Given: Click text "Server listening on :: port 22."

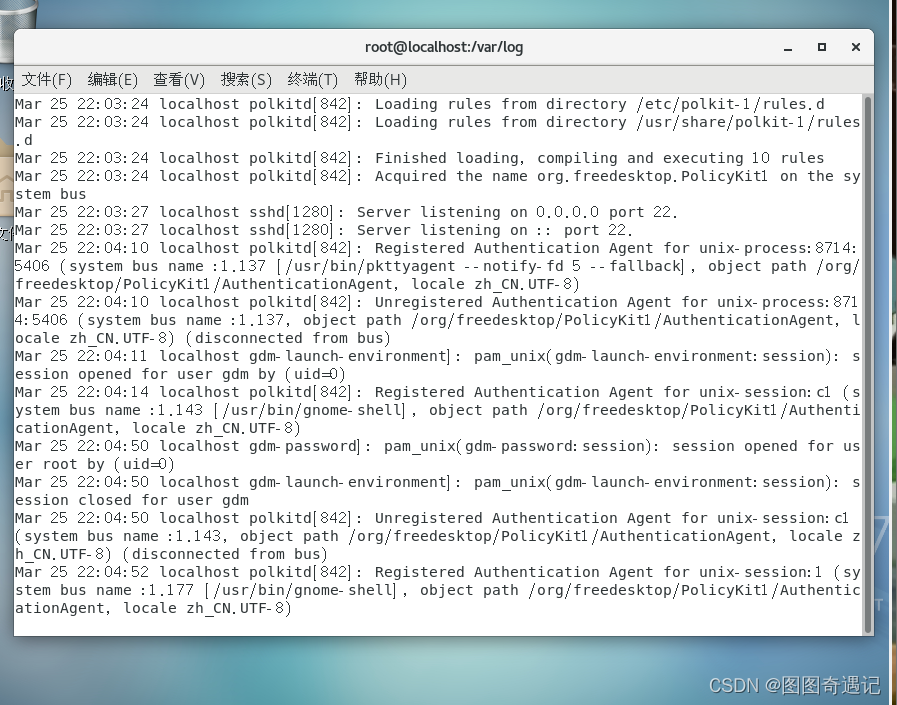Looking at the screenshot, I should (495, 230).
